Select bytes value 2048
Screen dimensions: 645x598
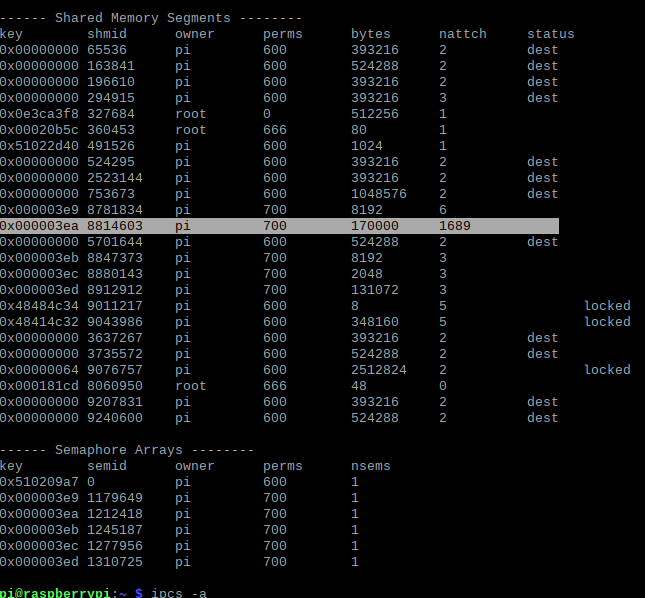[367, 274]
